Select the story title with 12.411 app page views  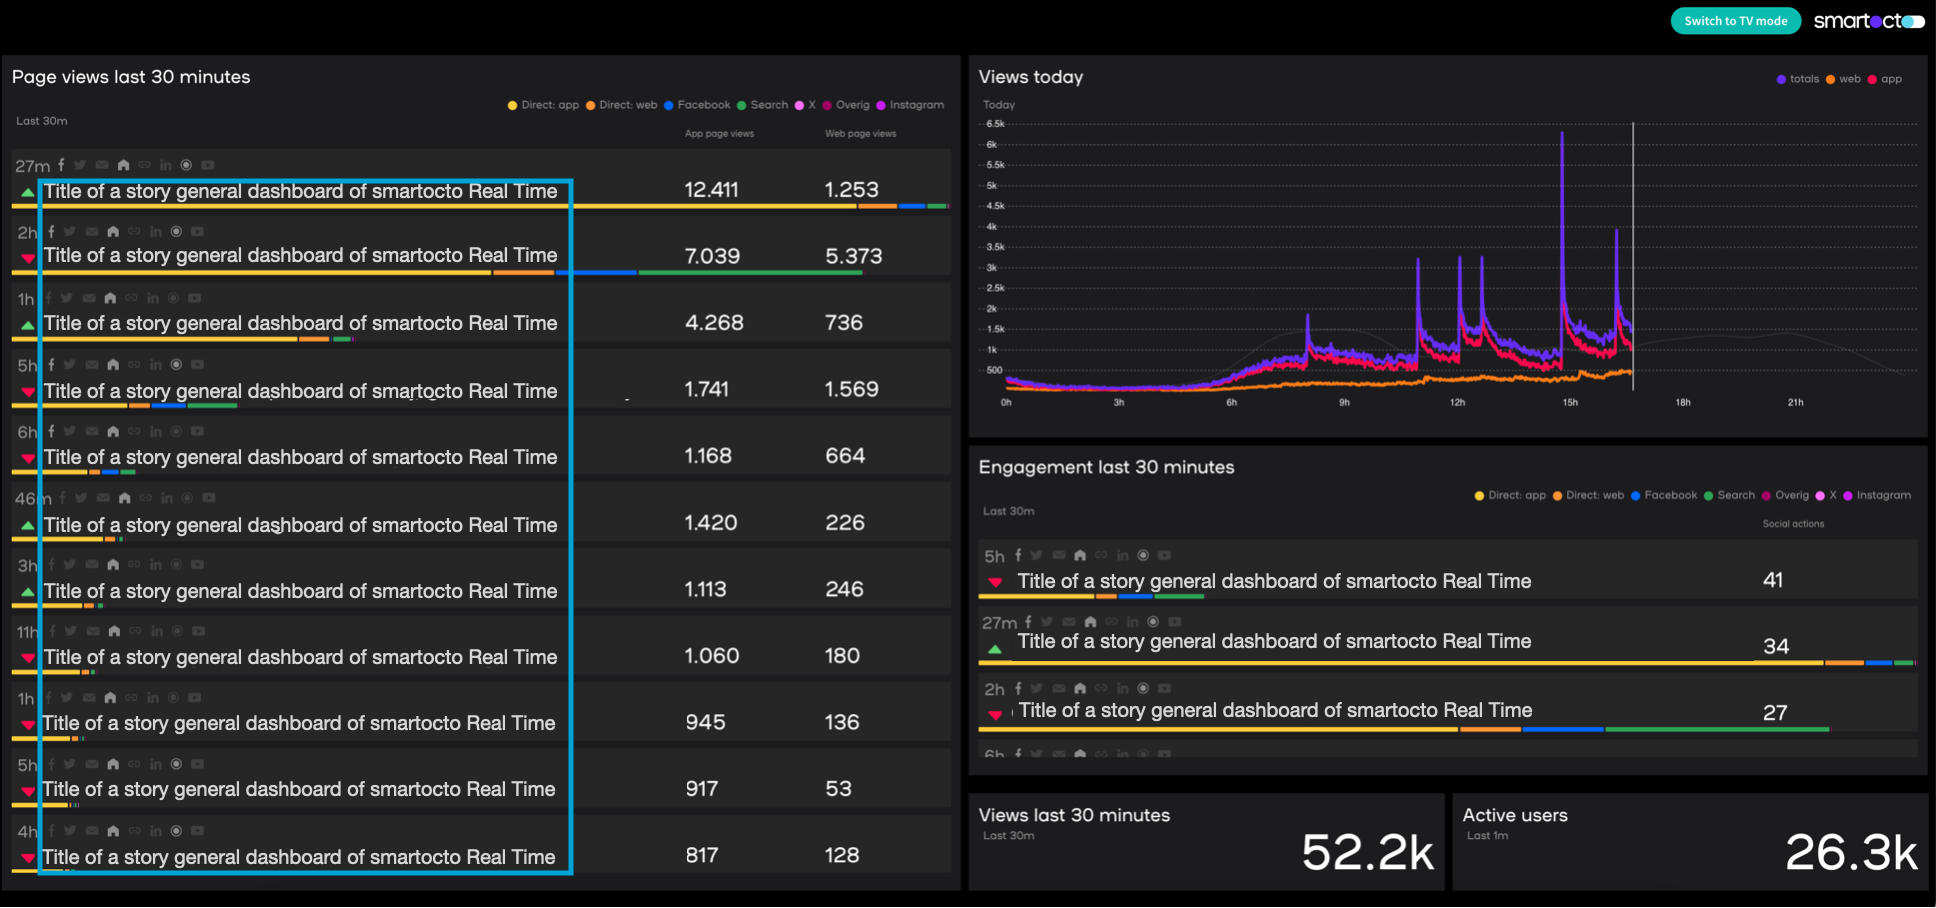(x=300, y=191)
